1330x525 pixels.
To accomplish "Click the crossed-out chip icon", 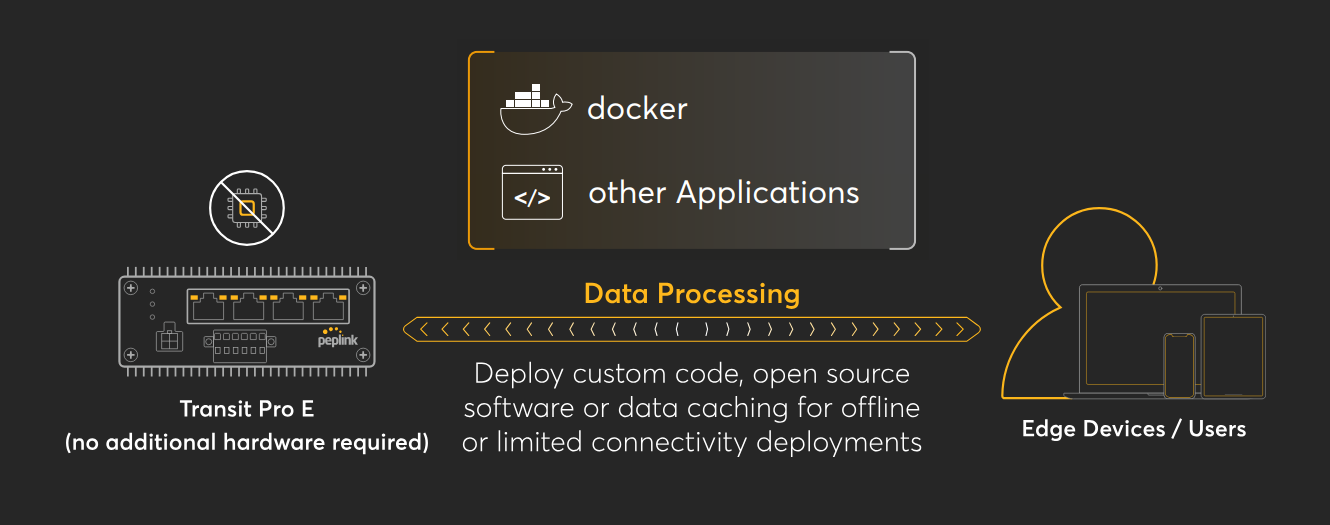I will 246,208.
